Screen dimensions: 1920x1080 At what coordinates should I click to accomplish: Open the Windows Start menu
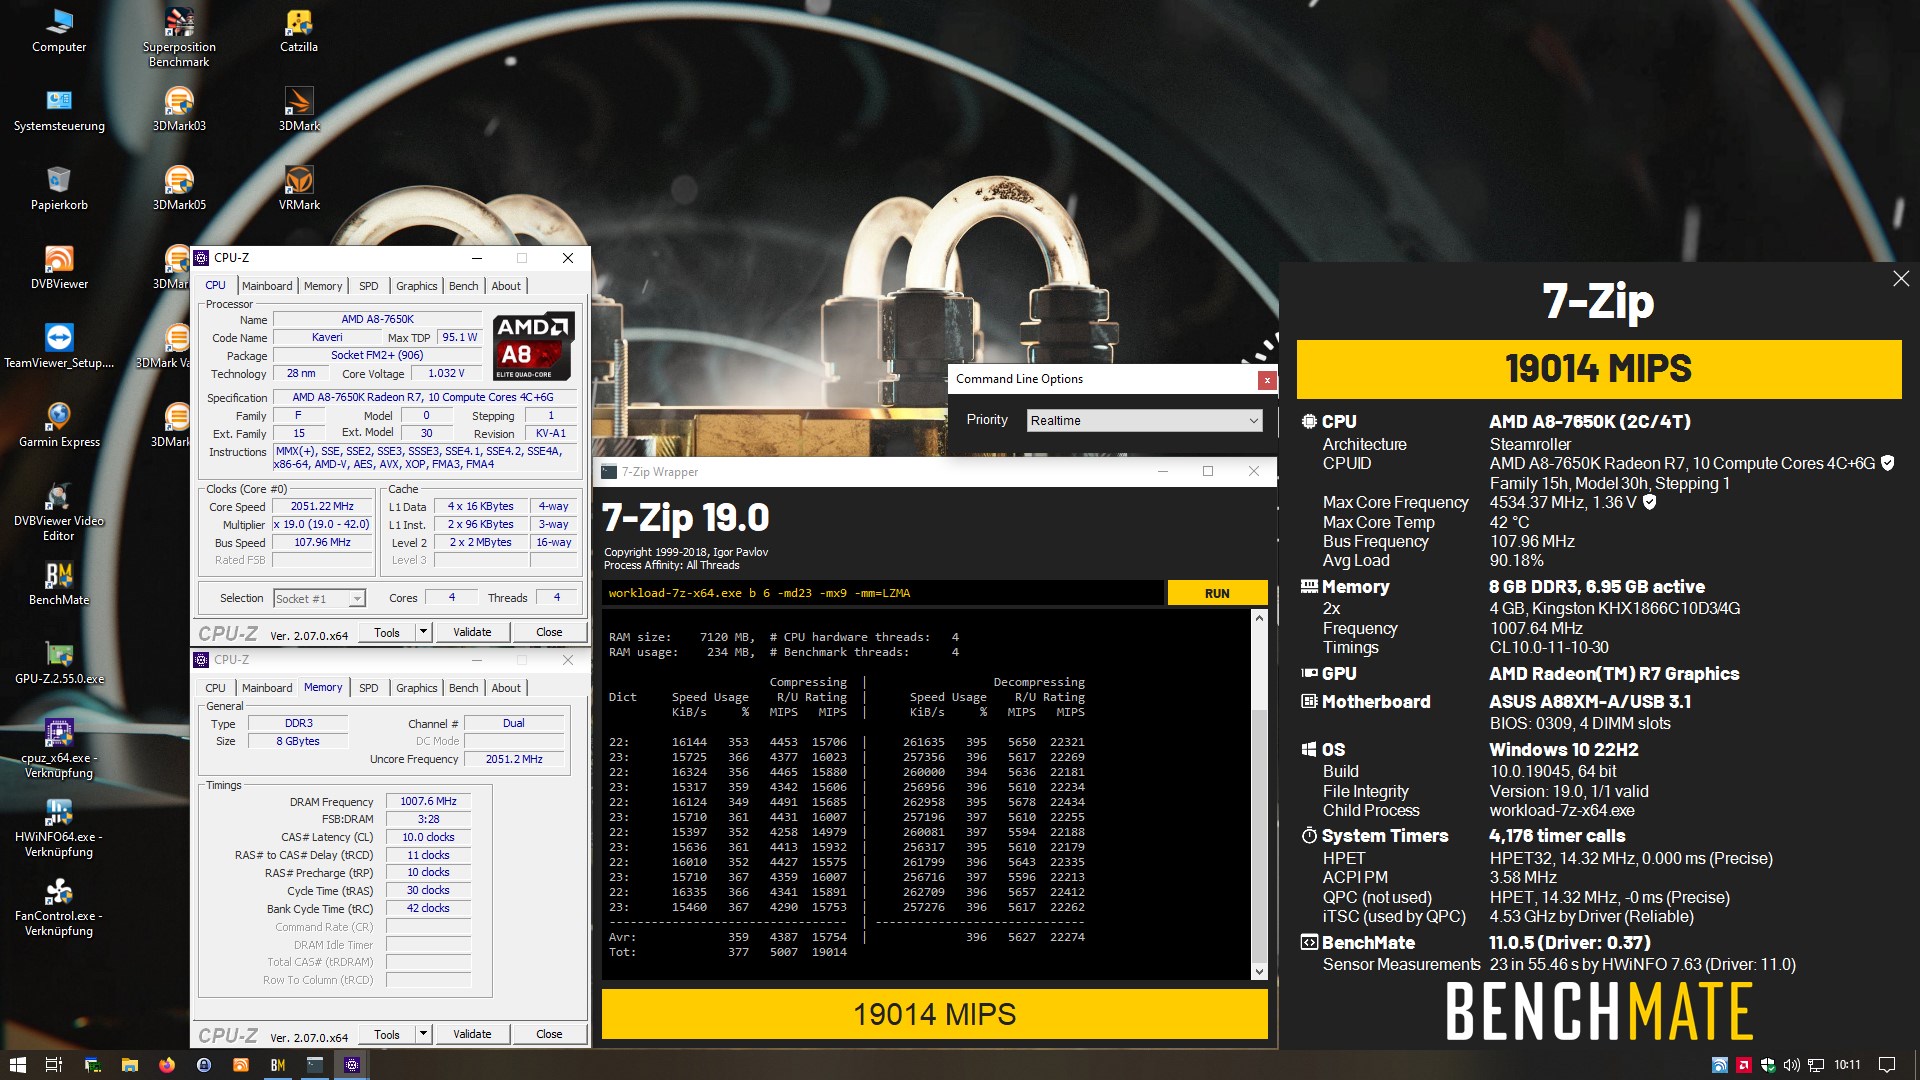17,1065
